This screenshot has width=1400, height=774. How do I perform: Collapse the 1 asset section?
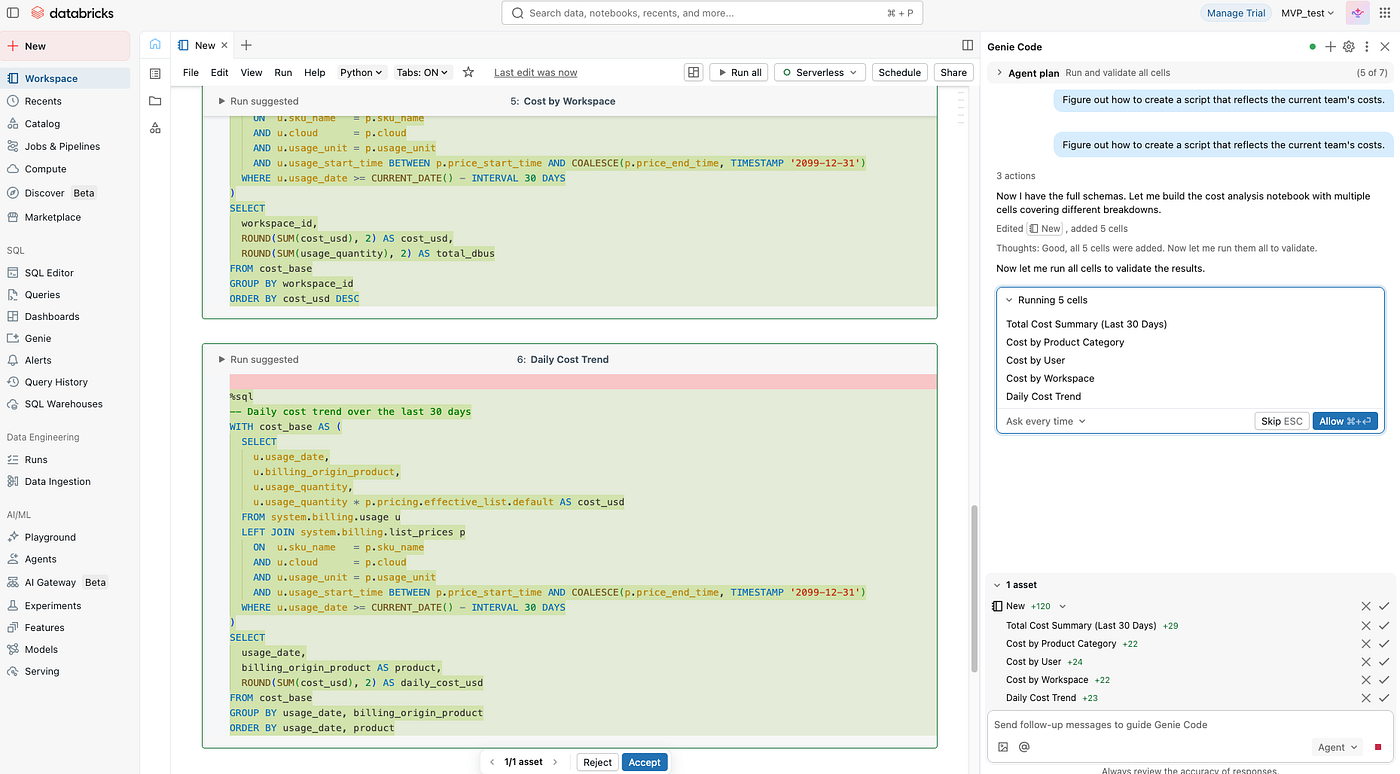pos(997,585)
